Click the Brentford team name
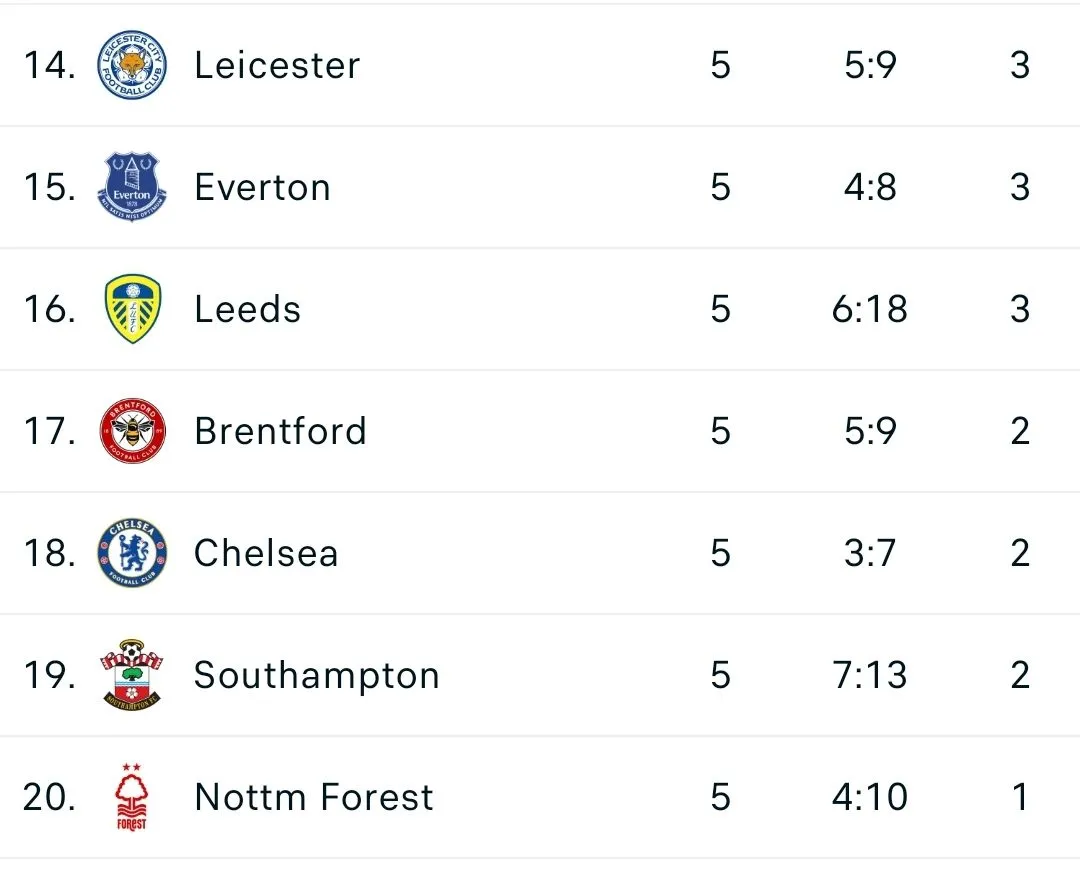This screenshot has width=1080, height=870. tap(280, 432)
